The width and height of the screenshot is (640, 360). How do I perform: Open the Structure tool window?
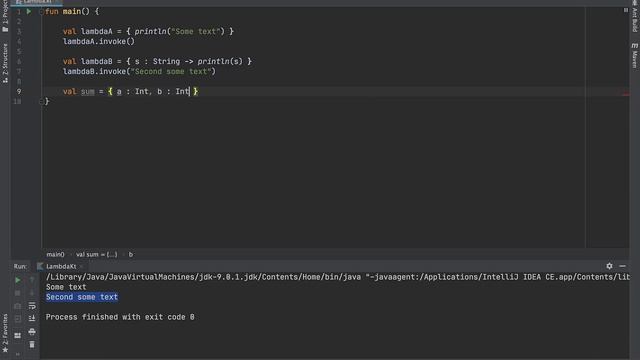click(5, 63)
